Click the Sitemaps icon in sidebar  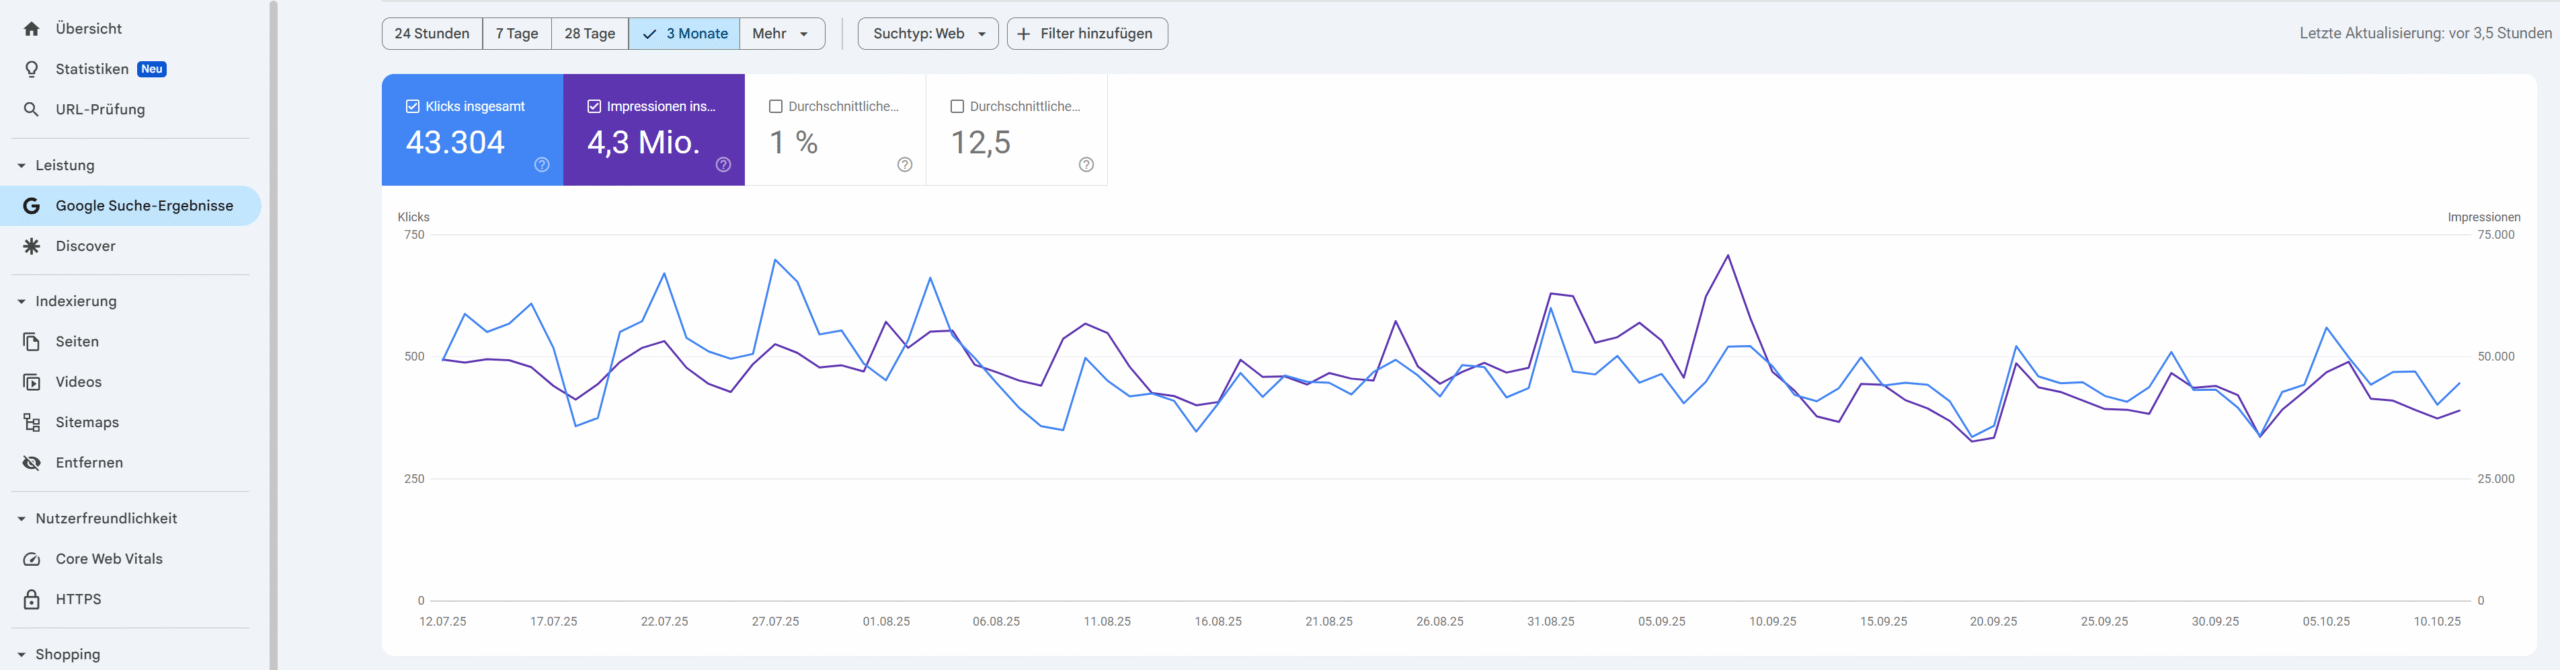point(31,422)
